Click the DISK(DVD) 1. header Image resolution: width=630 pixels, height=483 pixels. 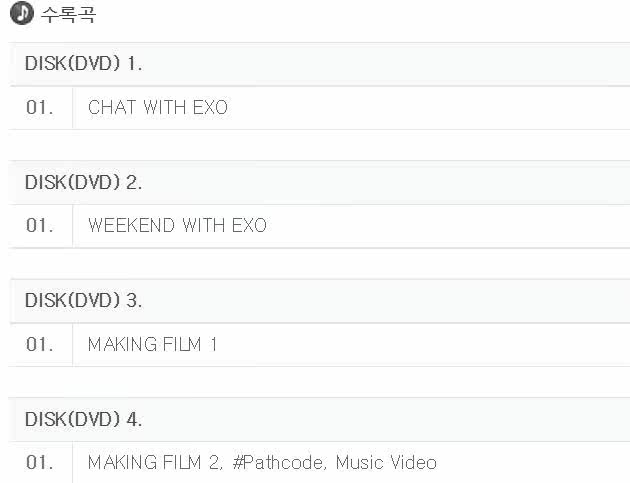[x=83, y=64]
